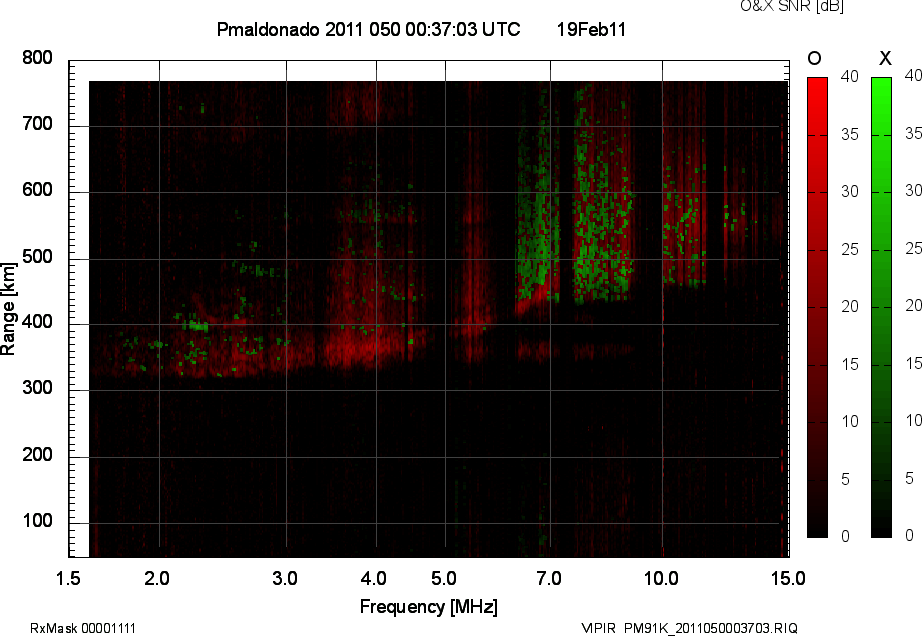The image size is (922, 636).
Task: Select the date label '19Feb11'
Action: [591, 29]
